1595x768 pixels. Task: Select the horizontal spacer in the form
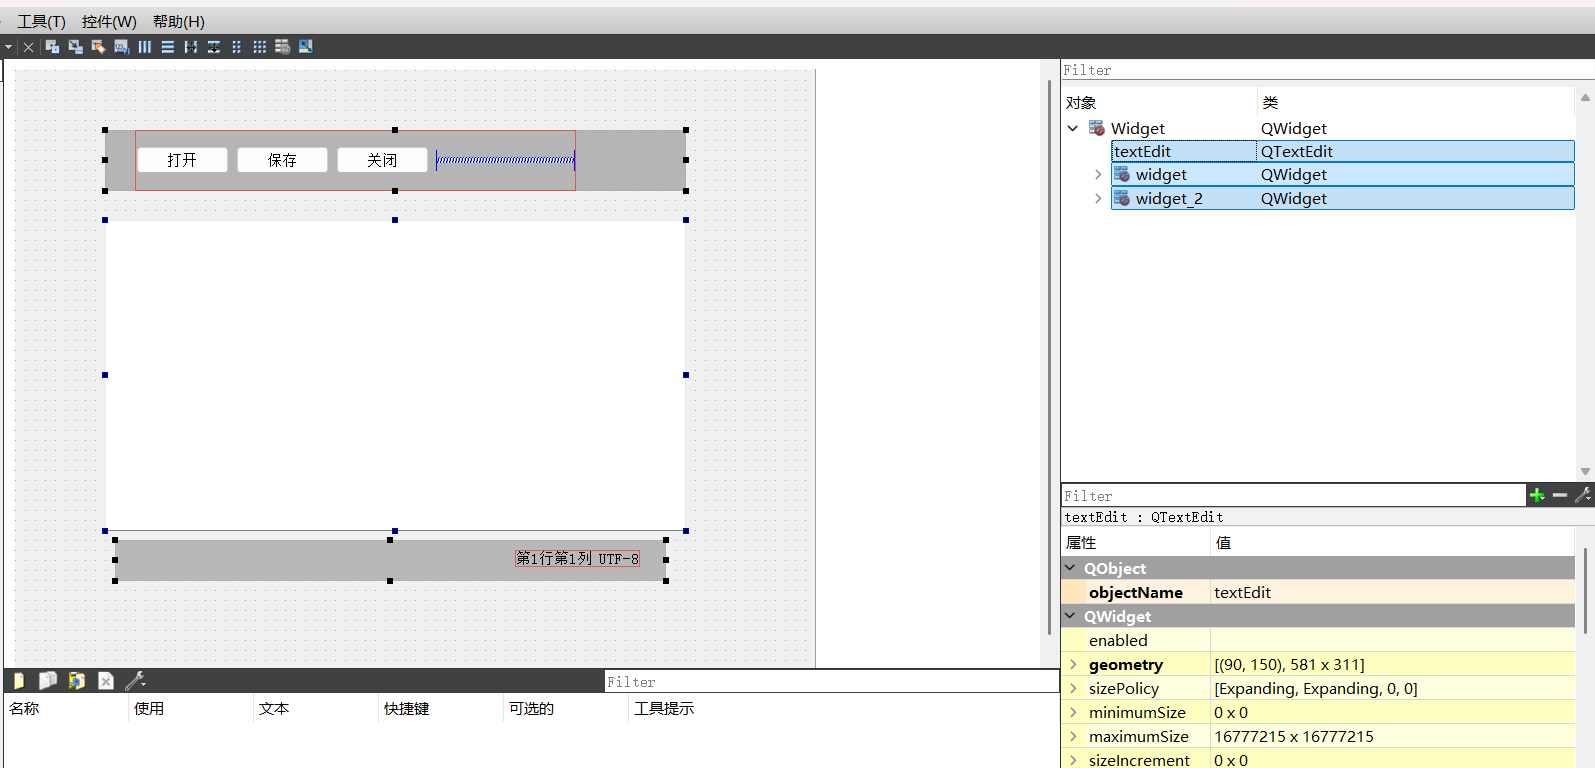click(505, 160)
